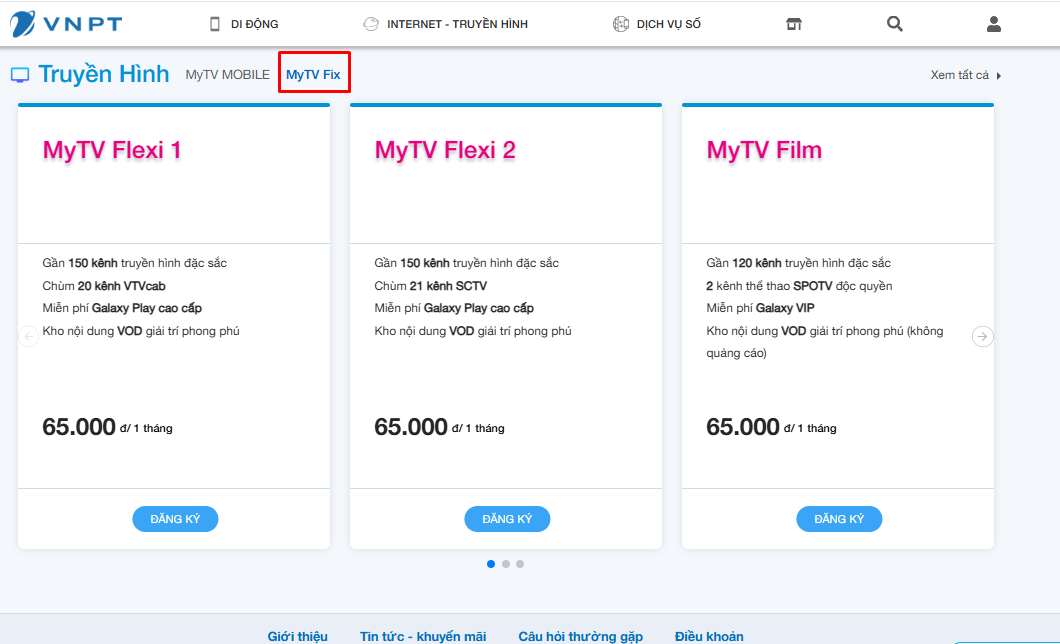
Task: Click 'Miễn phí Galaxy Play cao cấp' in Flexi 2
Action: [x=454, y=308]
